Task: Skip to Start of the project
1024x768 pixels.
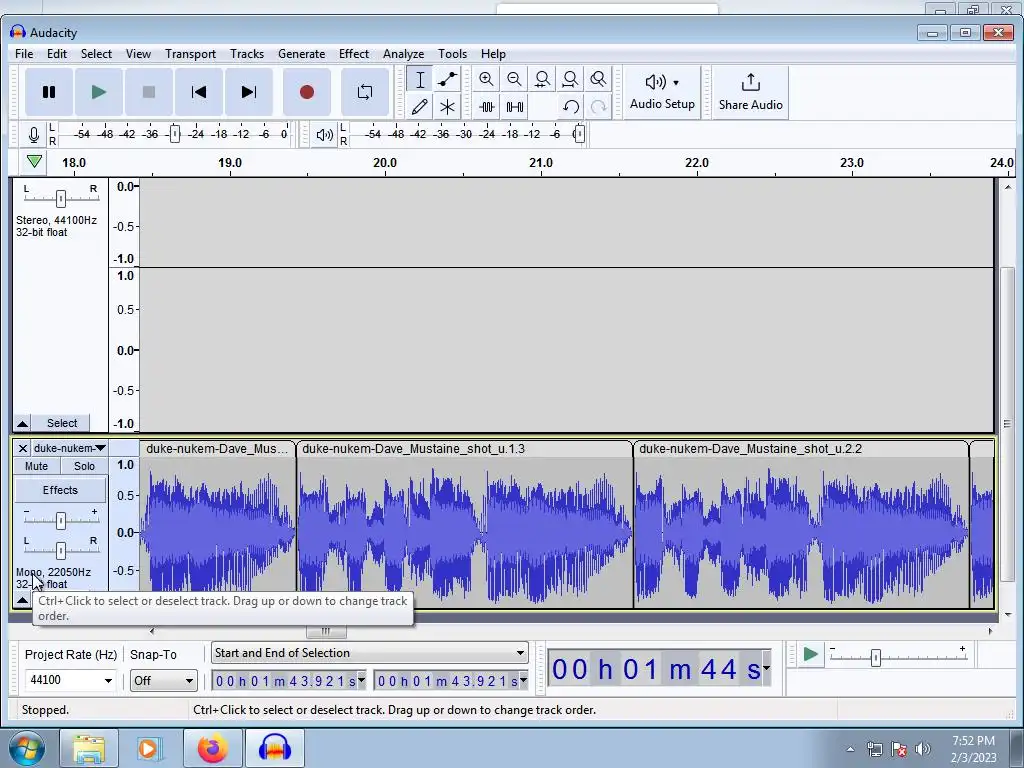Action: 199,92
